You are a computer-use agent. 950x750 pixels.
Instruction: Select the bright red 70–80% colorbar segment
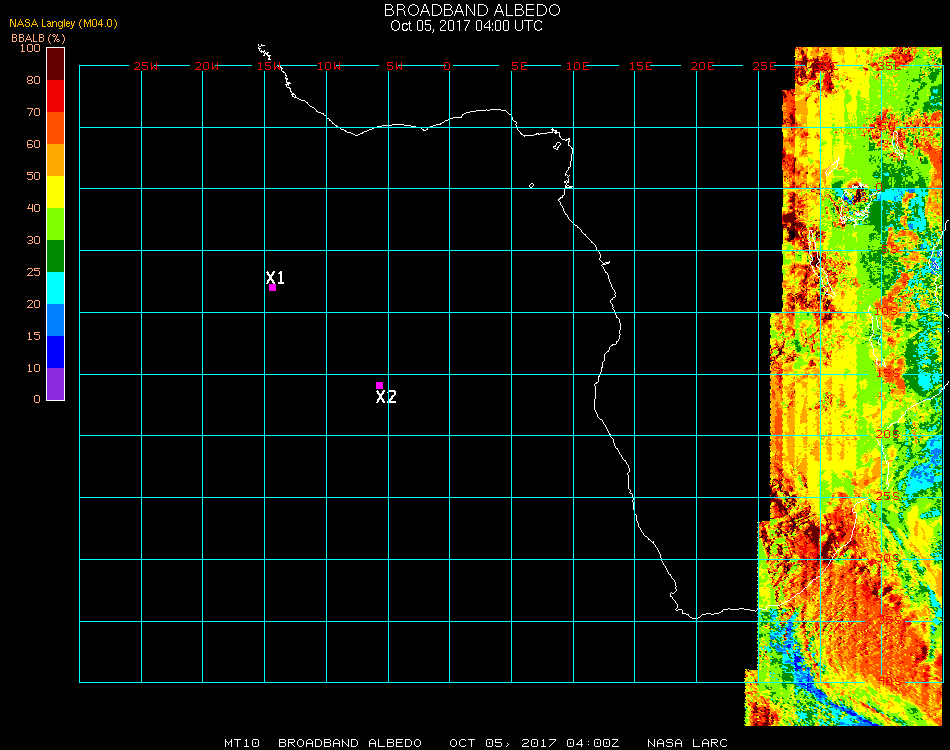tap(55, 96)
